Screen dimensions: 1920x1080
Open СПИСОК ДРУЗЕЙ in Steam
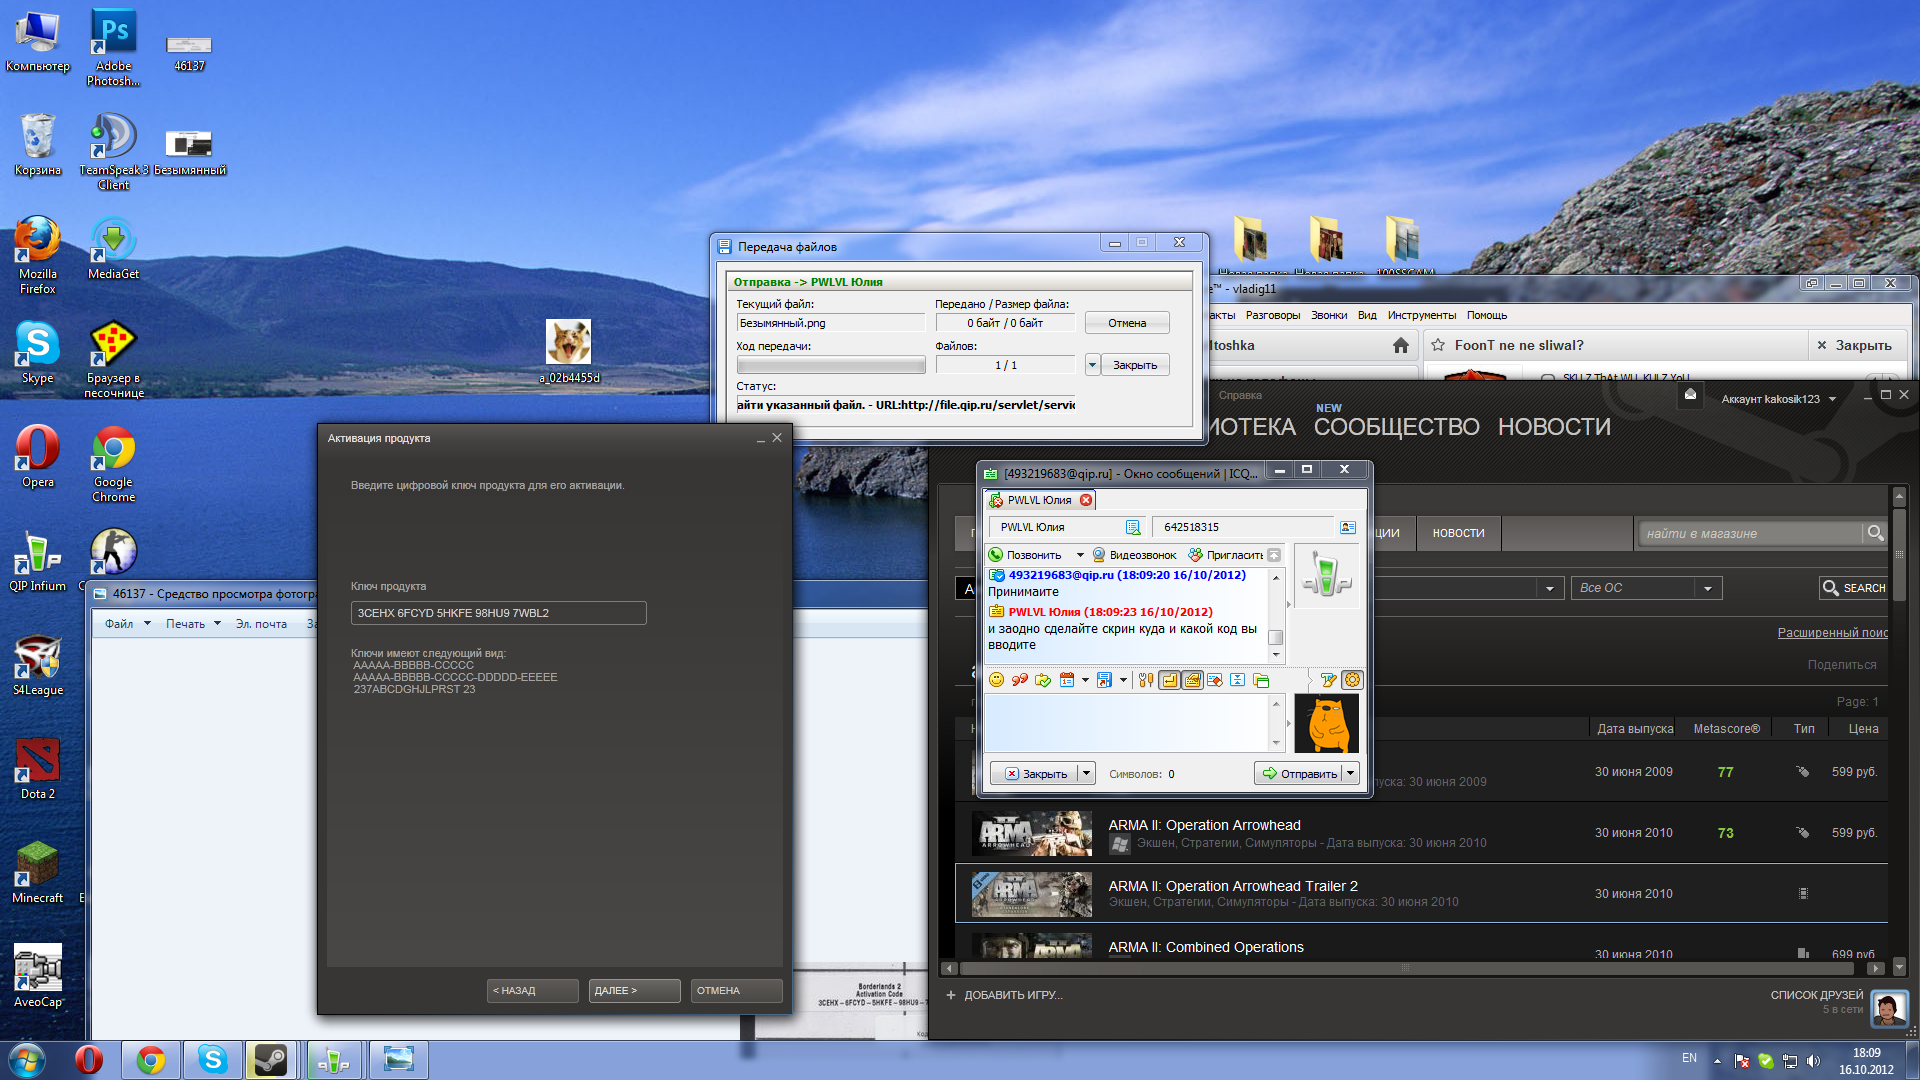click(1816, 995)
